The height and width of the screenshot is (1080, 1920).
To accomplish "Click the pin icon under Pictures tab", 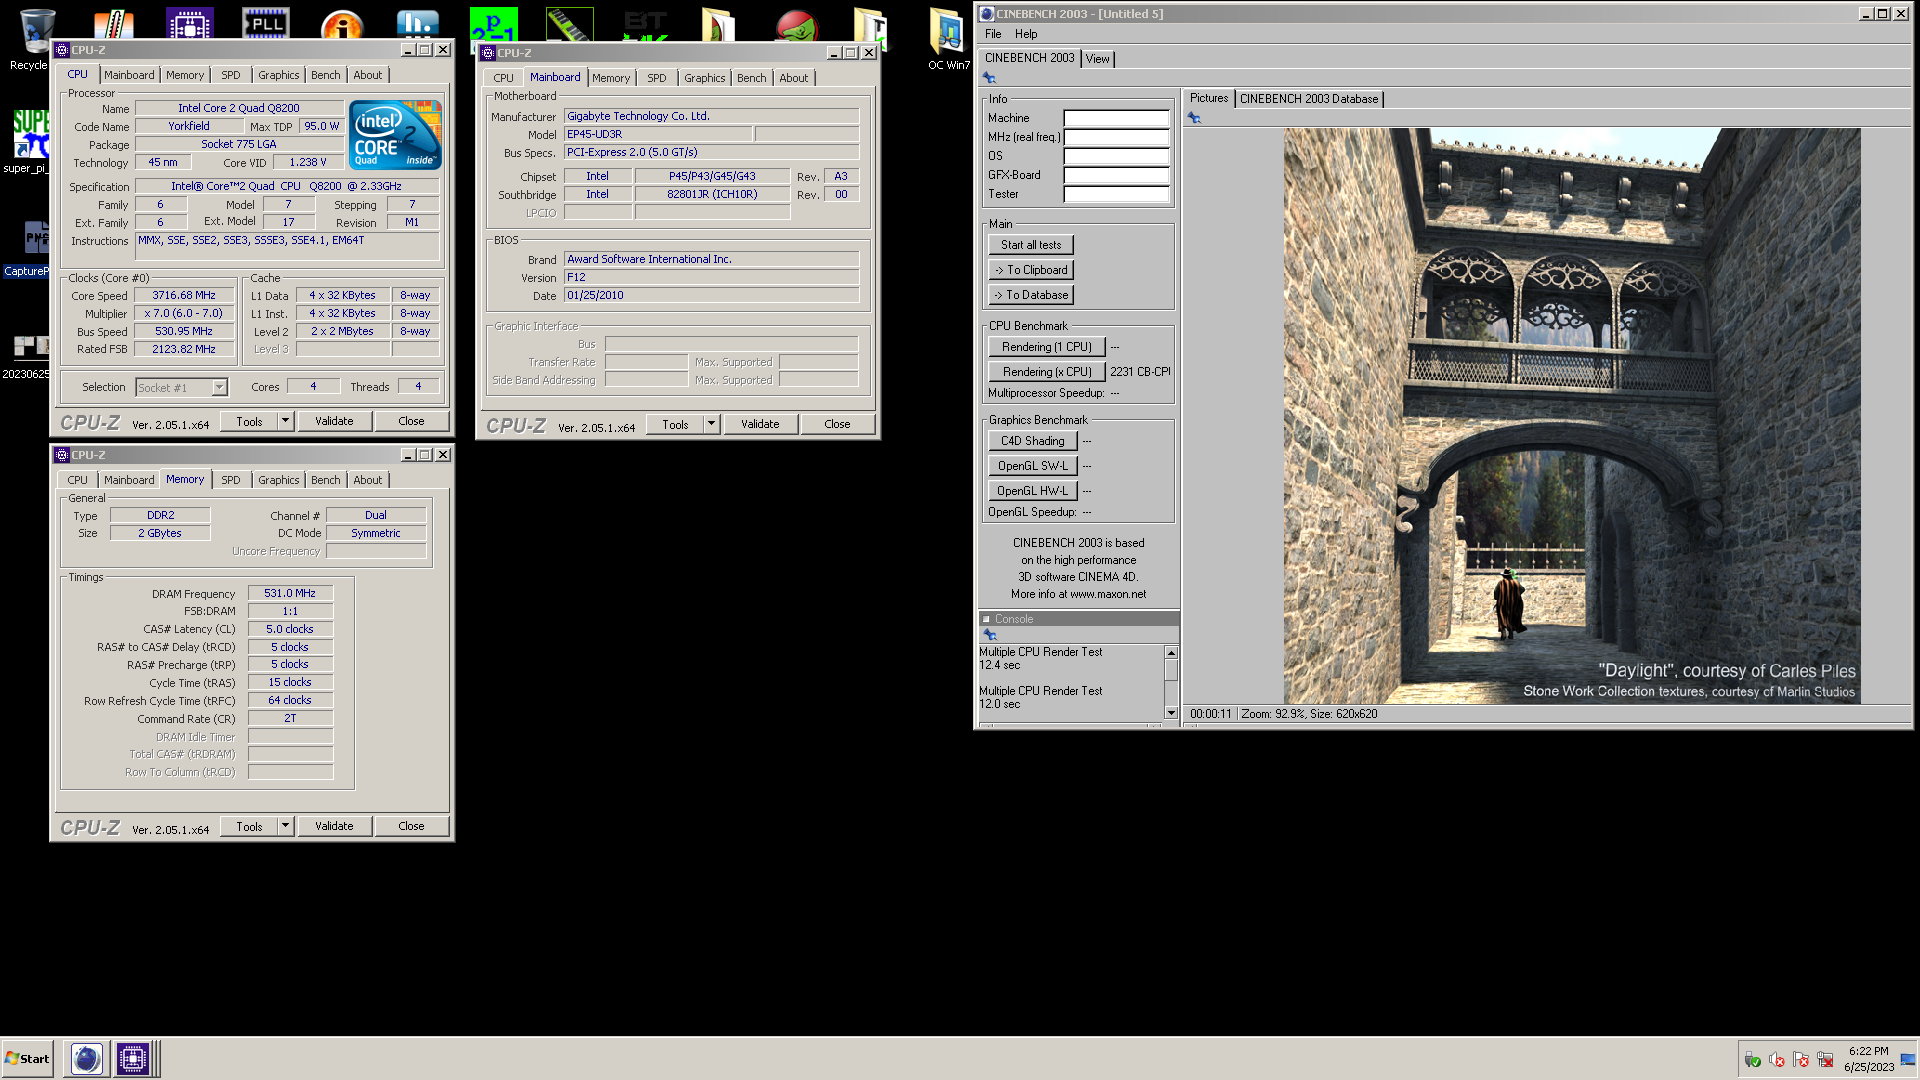I will click(1194, 118).
